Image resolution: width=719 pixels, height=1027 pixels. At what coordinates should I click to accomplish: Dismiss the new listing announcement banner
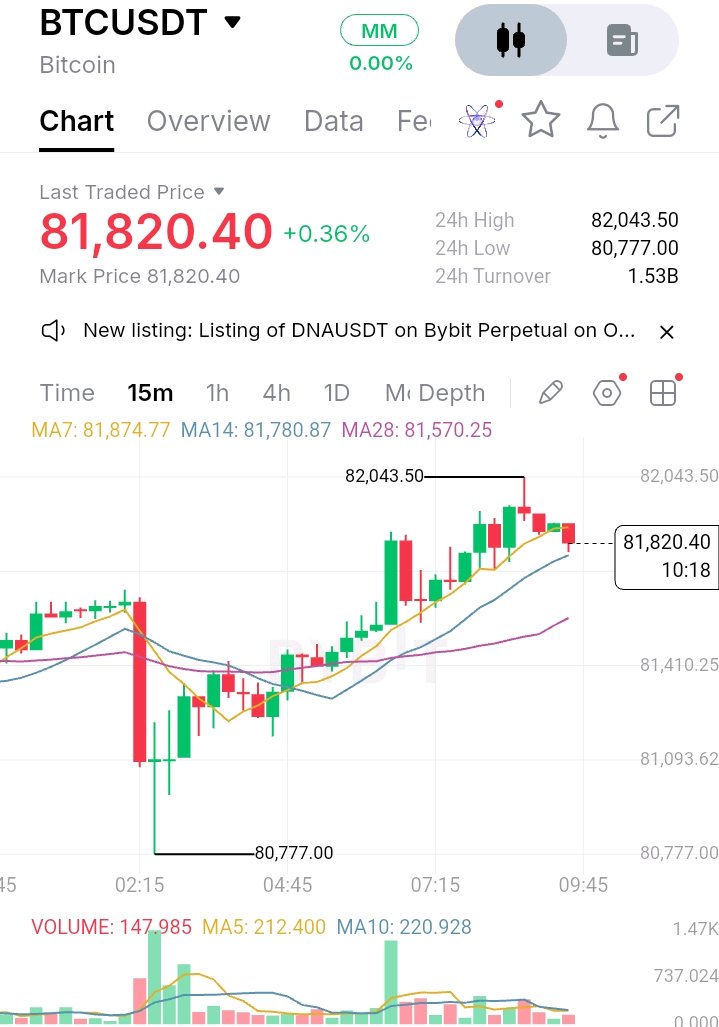(667, 332)
